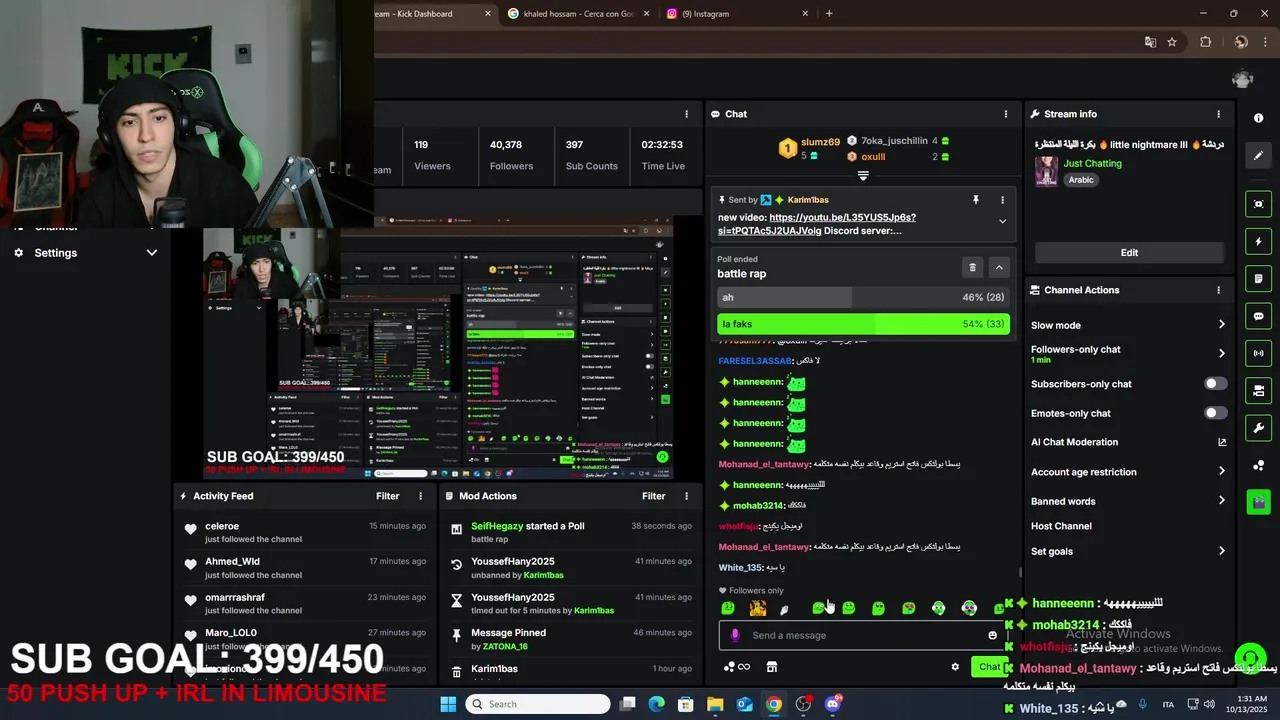
Task: Collapse the chat leaderboard arrow
Action: point(863,176)
